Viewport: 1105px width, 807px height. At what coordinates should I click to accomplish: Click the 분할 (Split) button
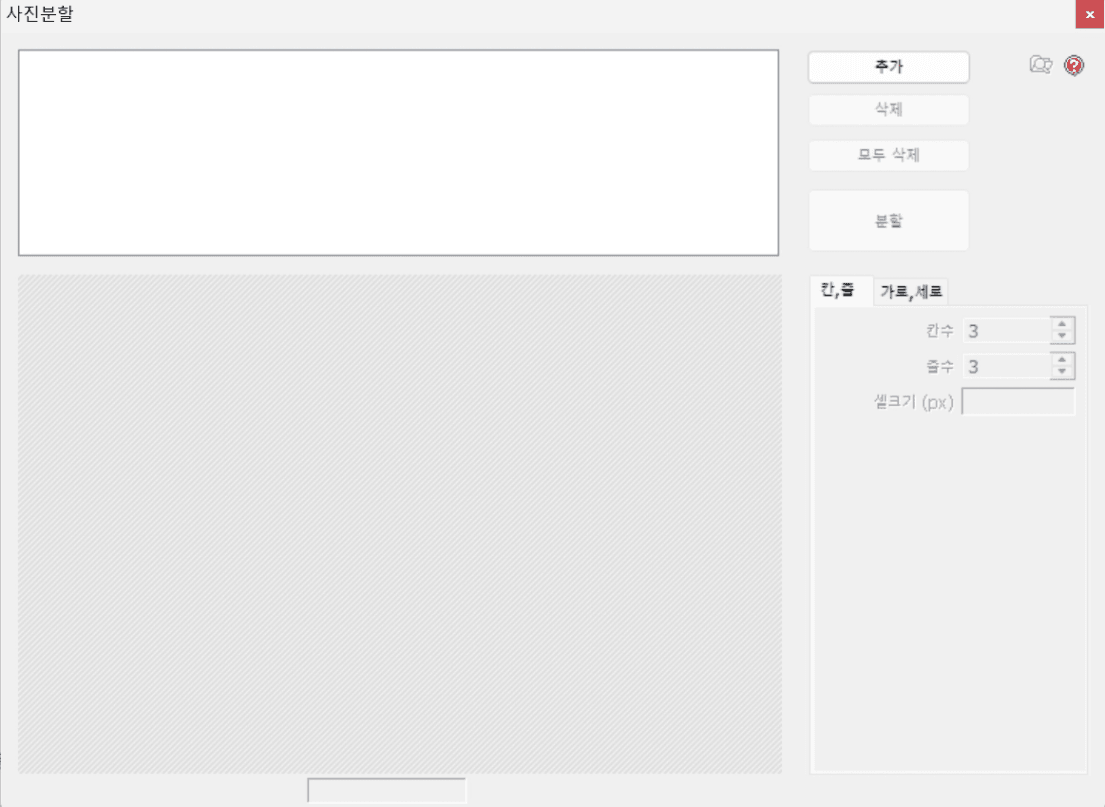(888, 221)
